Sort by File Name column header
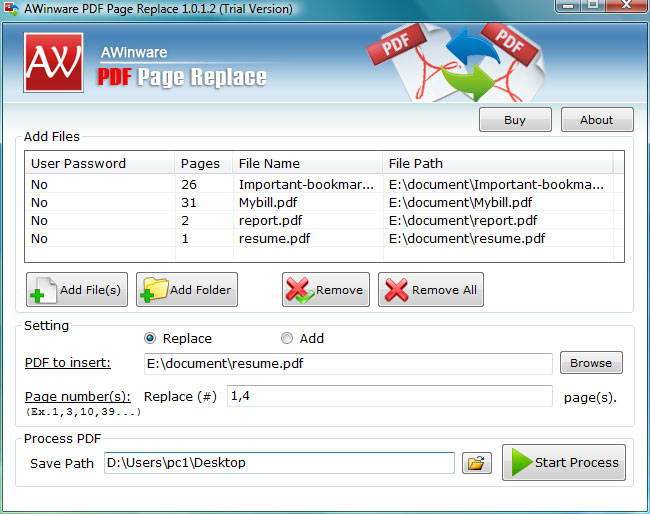The width and height of the screenshot is (650, 514). pyautogui.click(x=308, y=163)
